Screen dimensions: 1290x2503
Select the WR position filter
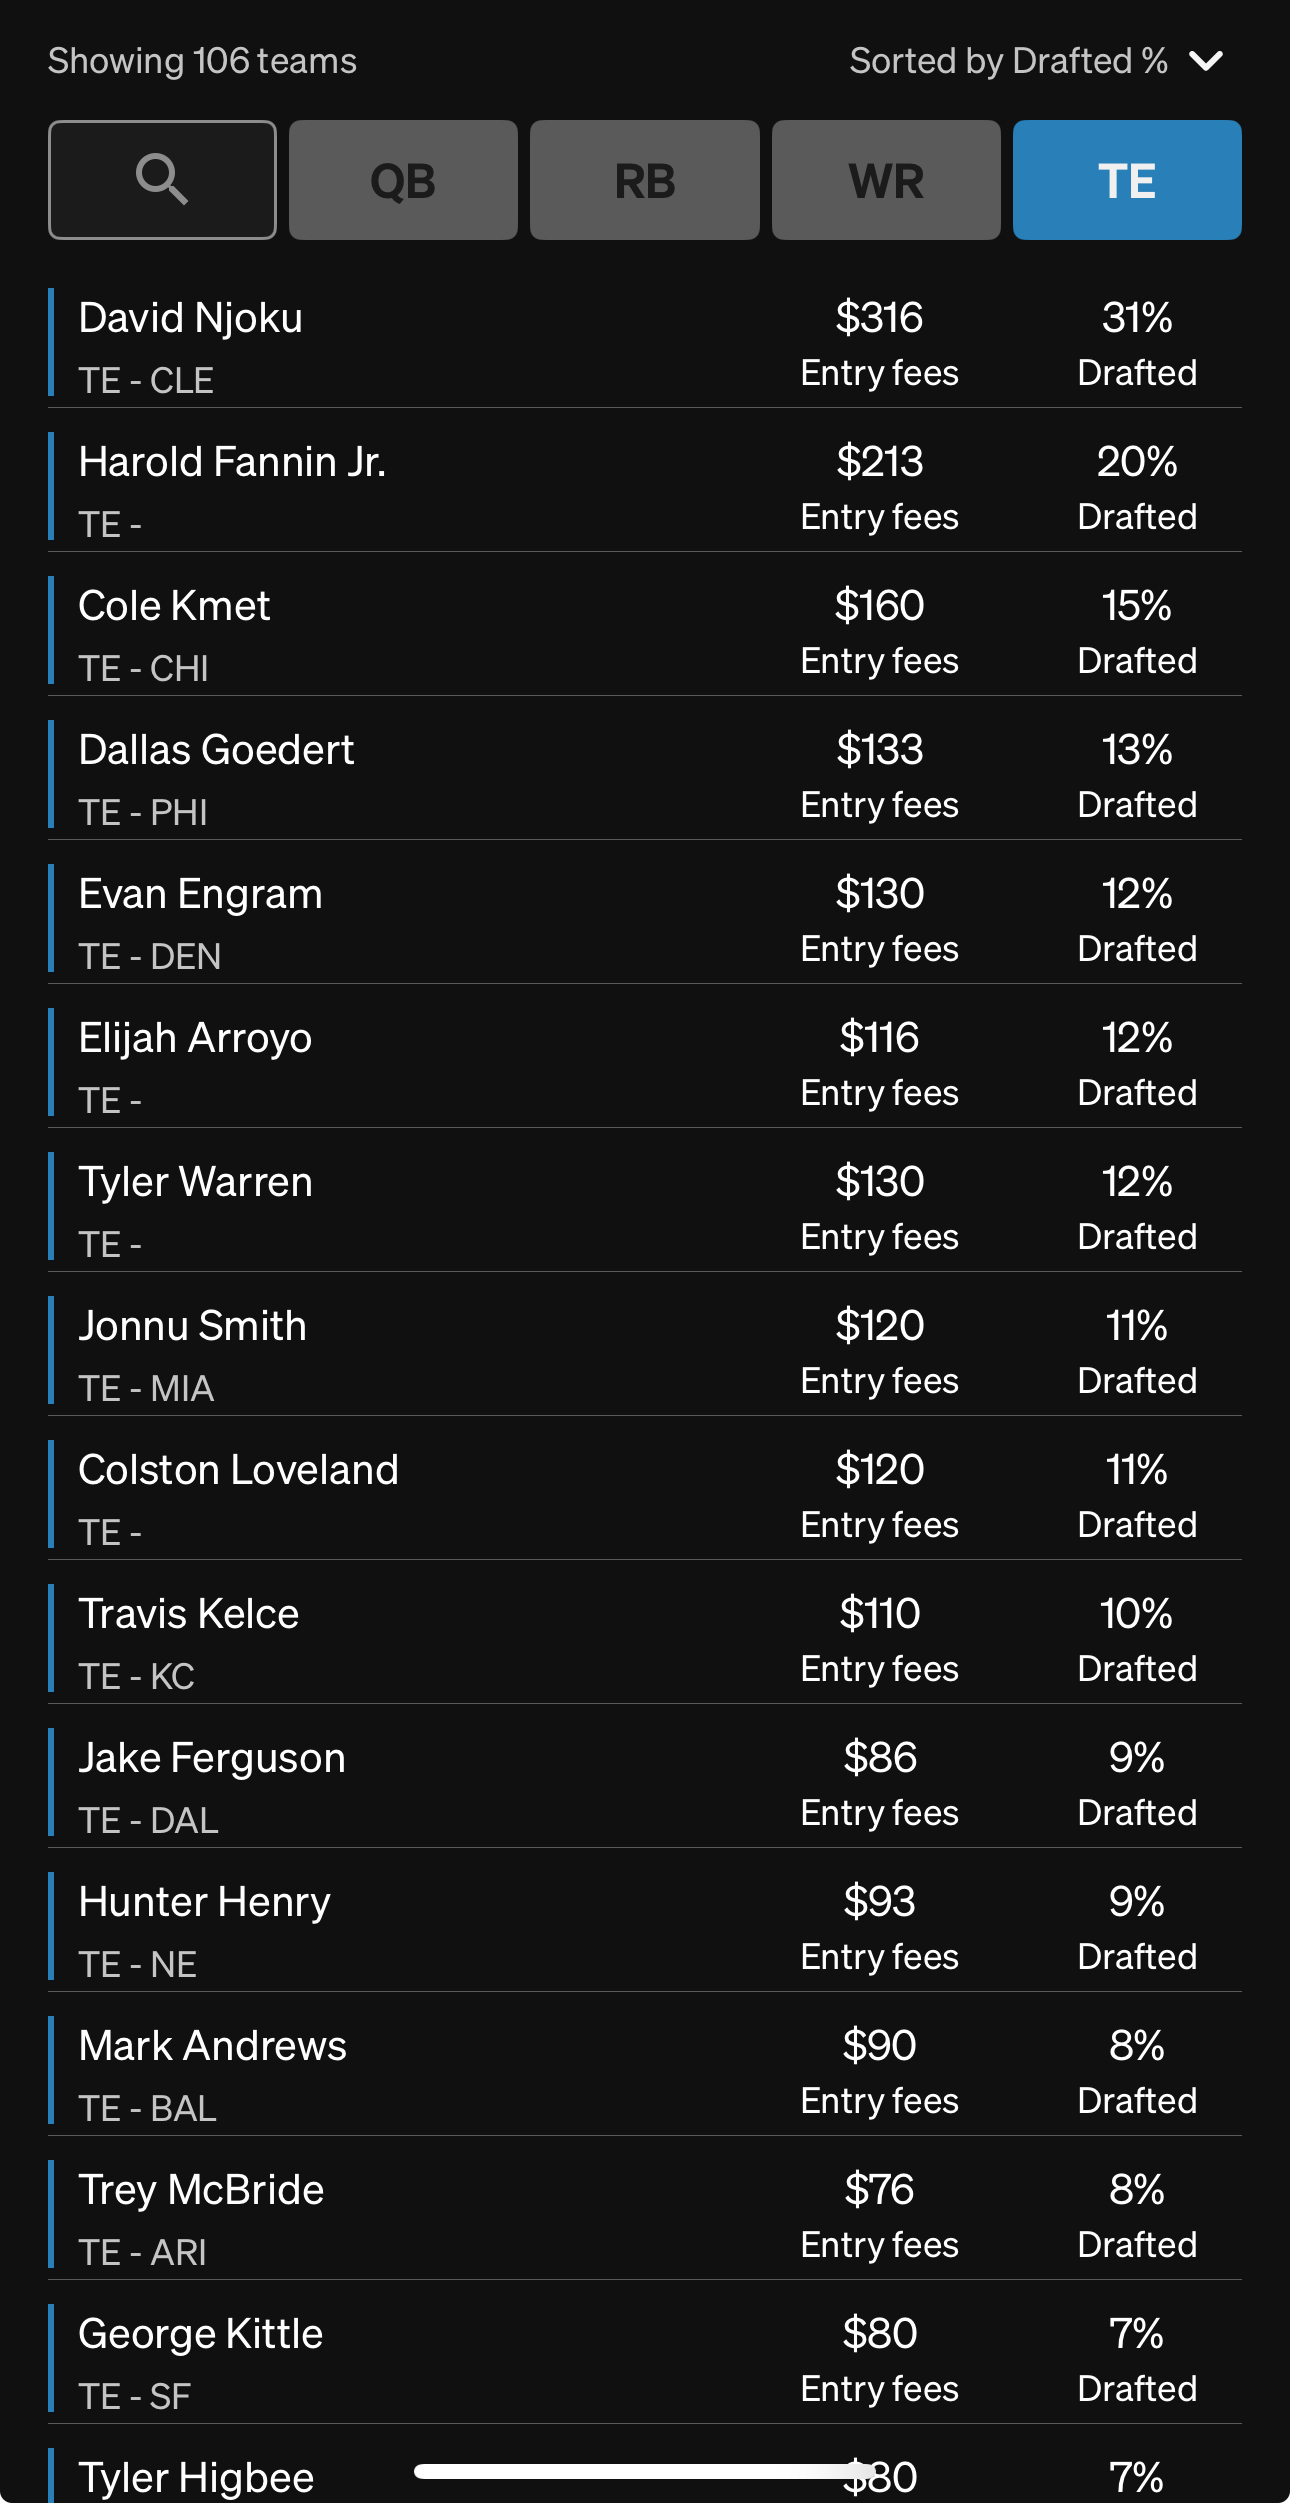(x=885, y=180)
